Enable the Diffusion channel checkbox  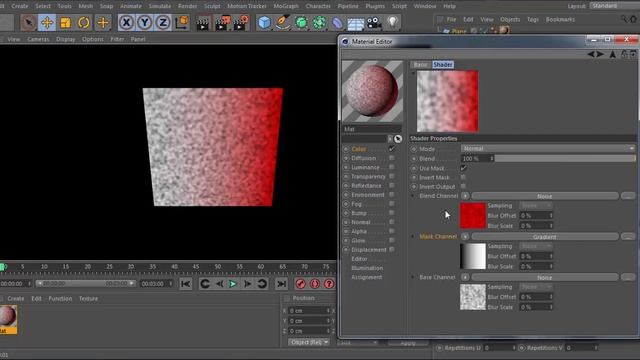[x=392, y=158]
